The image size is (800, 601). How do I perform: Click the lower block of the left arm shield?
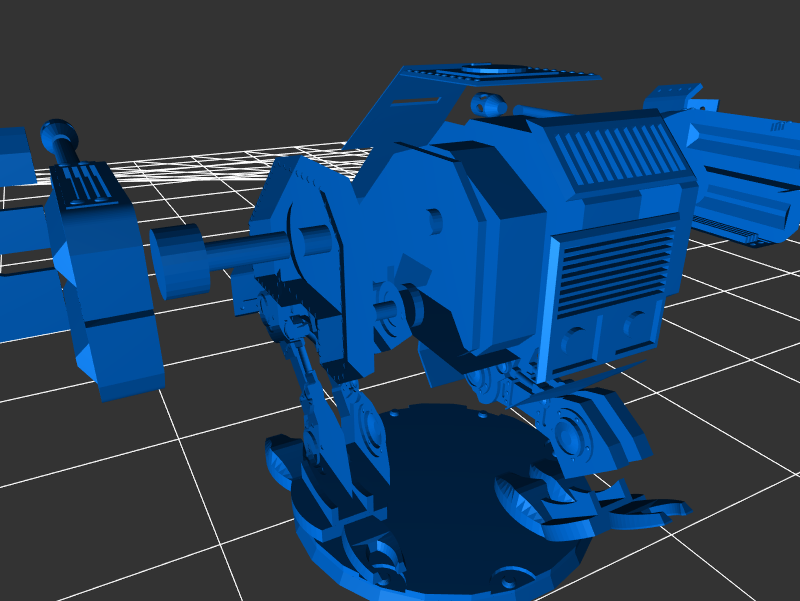[122, 355]
